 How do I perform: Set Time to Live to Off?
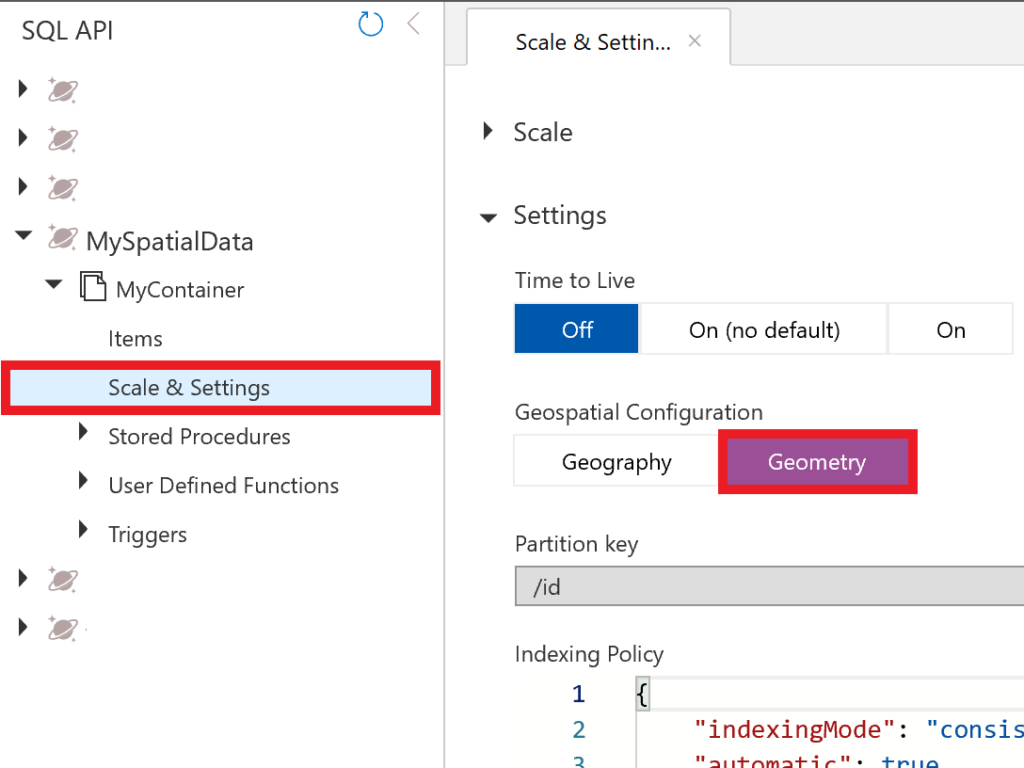click(577, 330)
